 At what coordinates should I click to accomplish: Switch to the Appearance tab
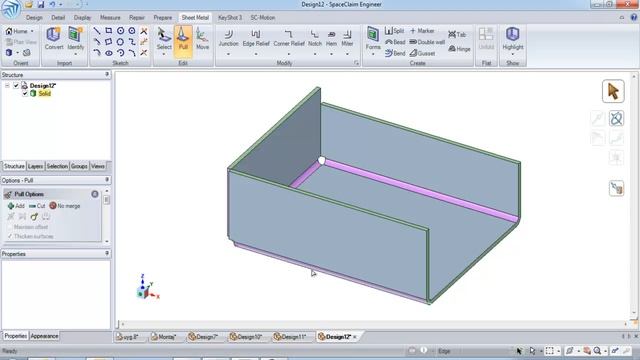point(44,336)
